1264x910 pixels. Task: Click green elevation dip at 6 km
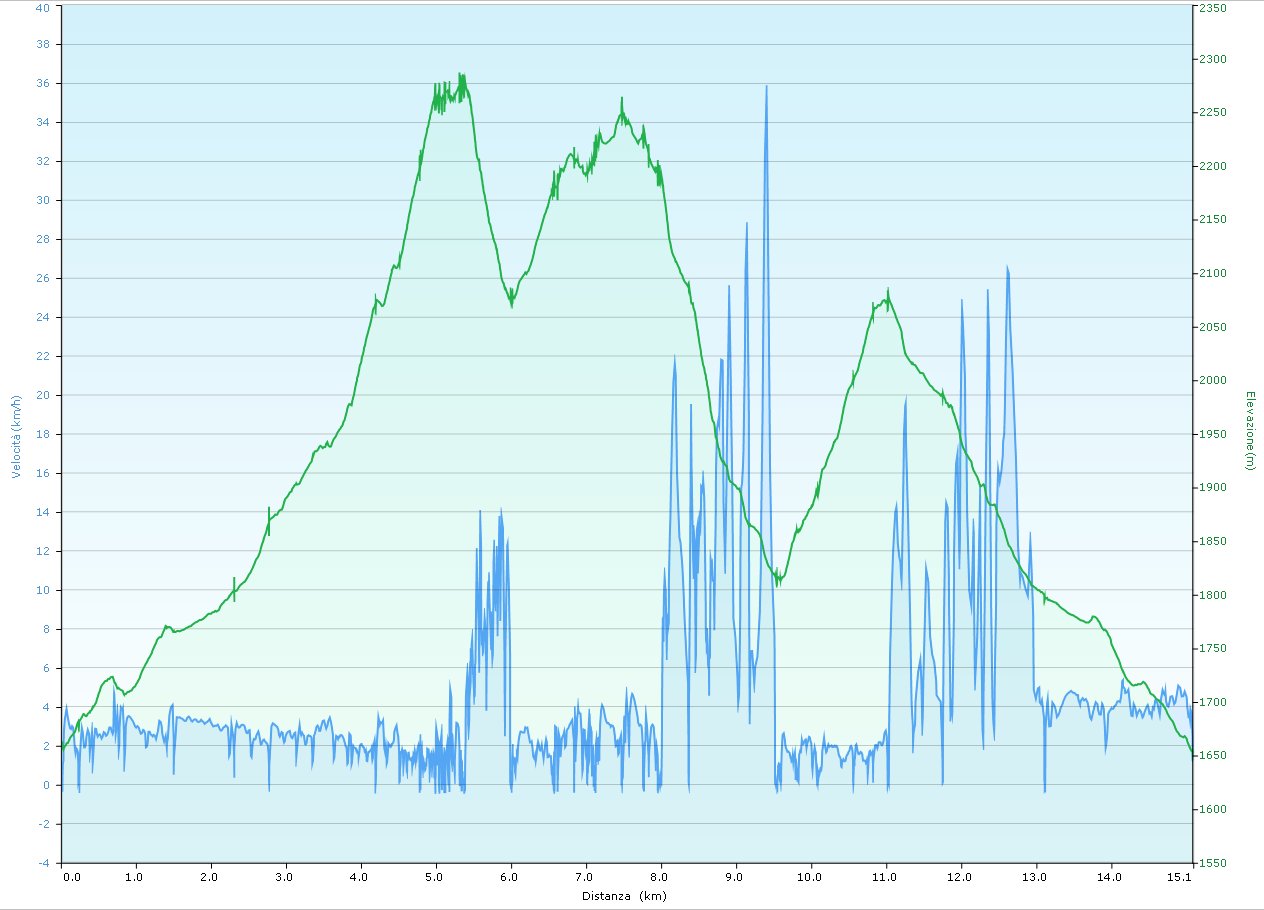(511, 304)
